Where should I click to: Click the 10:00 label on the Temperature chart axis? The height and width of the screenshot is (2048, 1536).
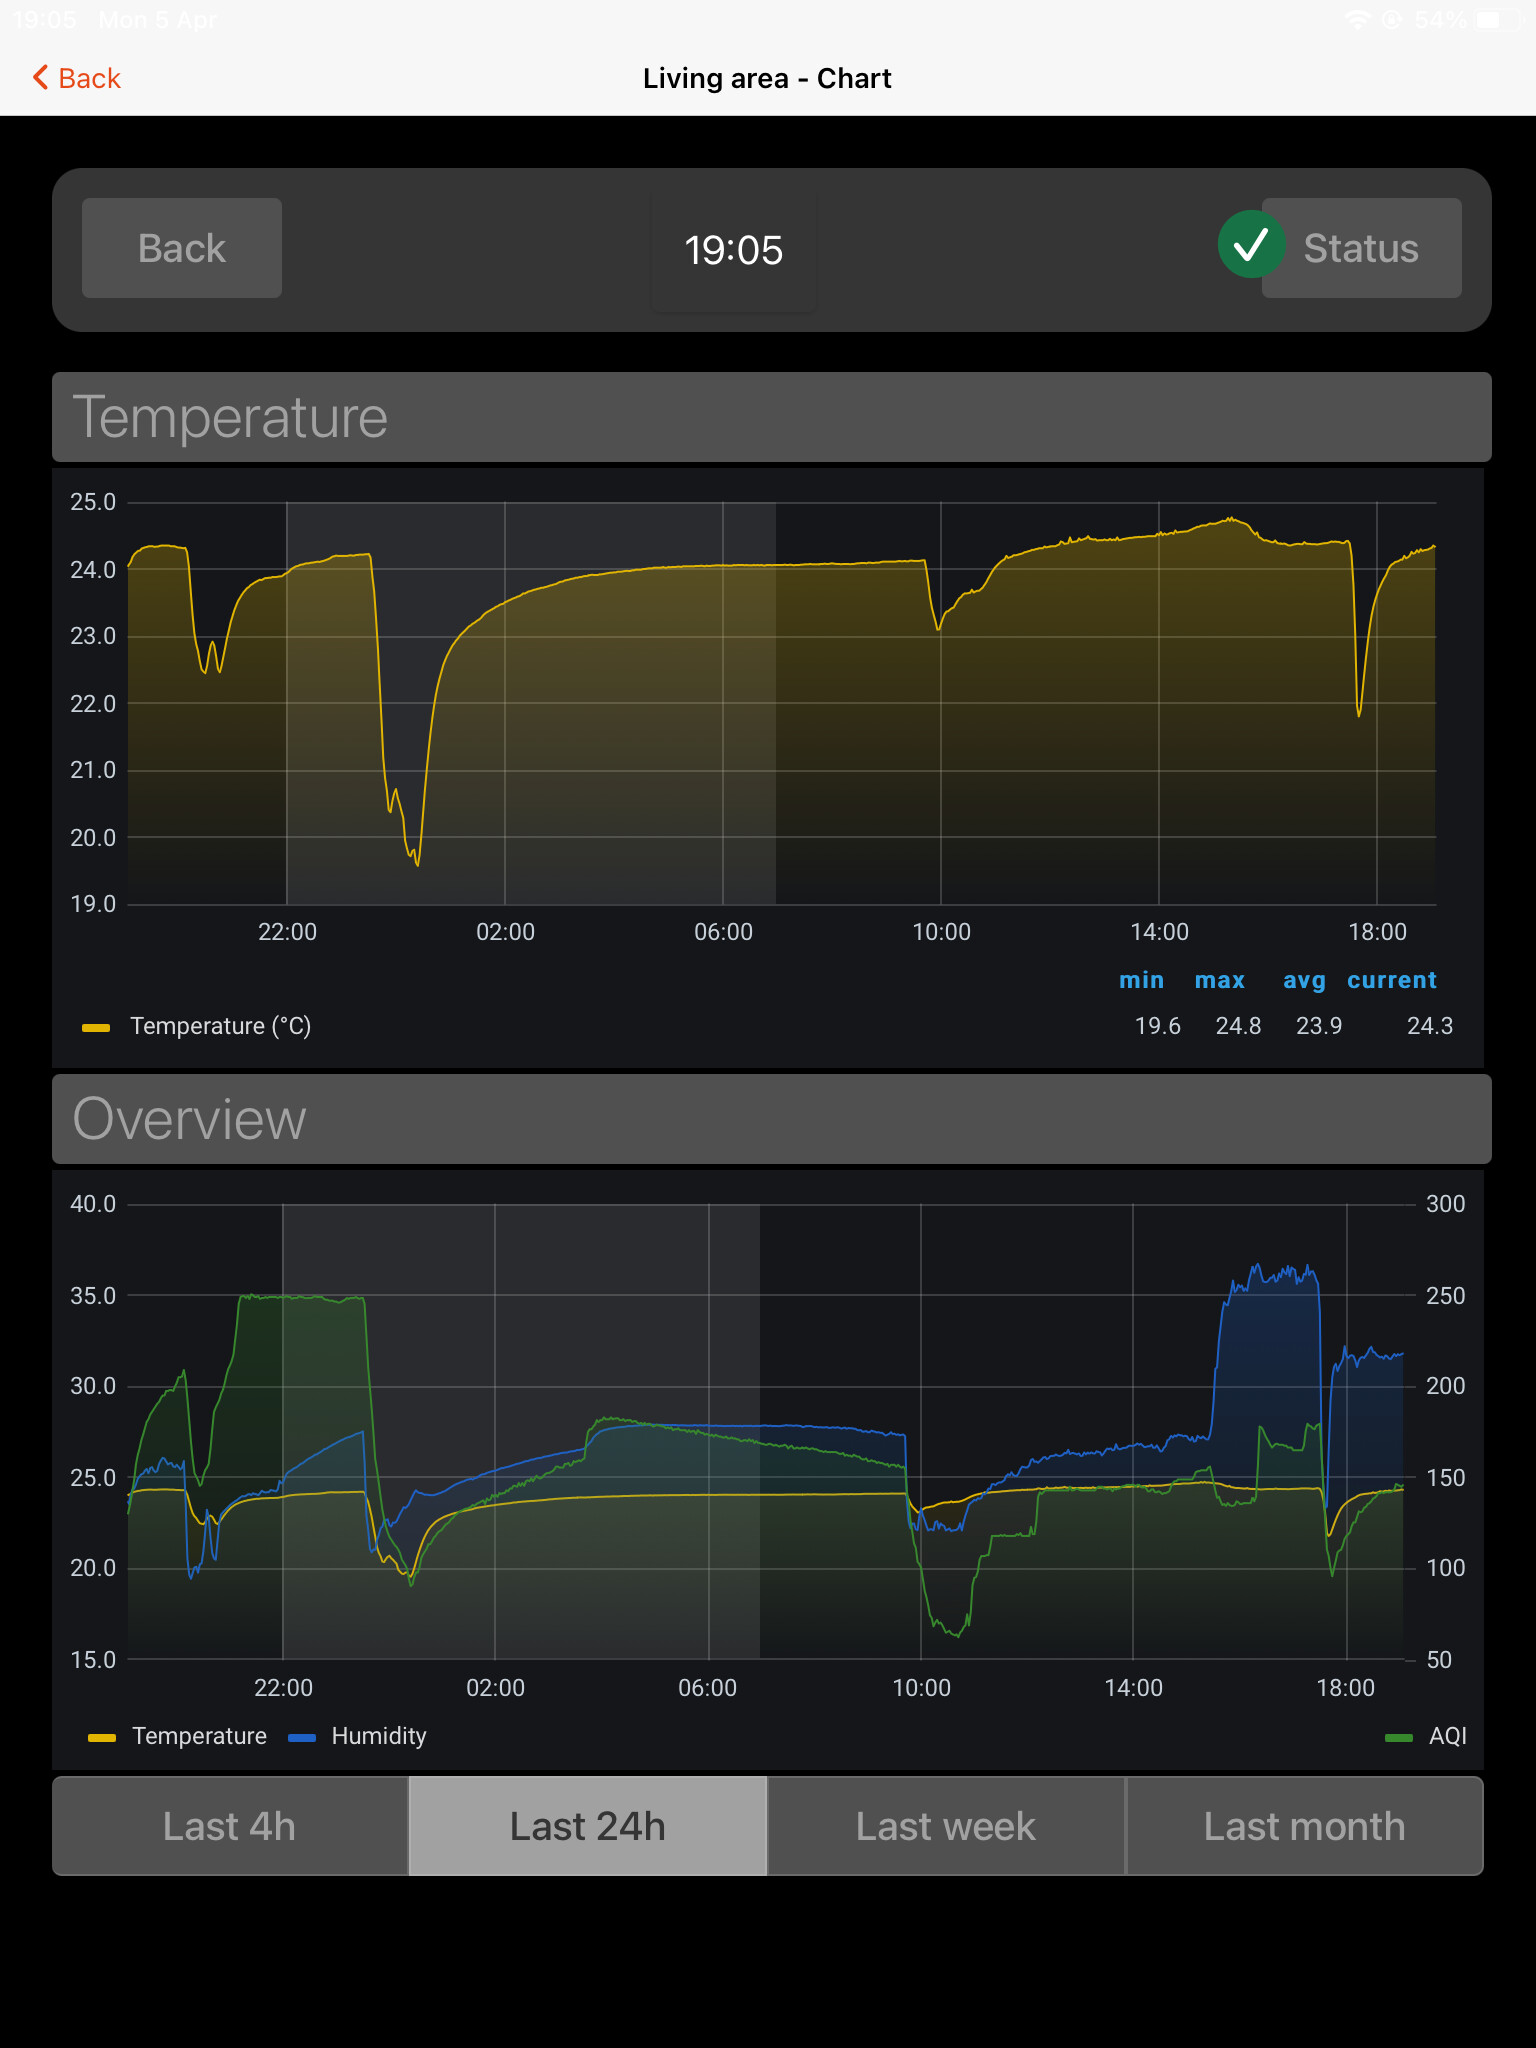point(941,932)
